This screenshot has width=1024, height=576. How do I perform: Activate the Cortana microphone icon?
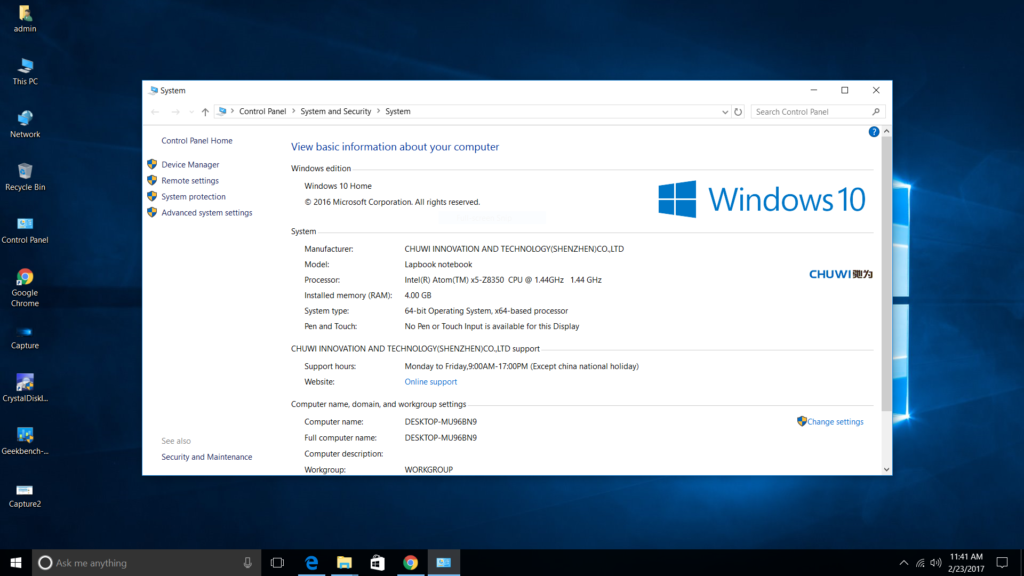click(248, 562)
